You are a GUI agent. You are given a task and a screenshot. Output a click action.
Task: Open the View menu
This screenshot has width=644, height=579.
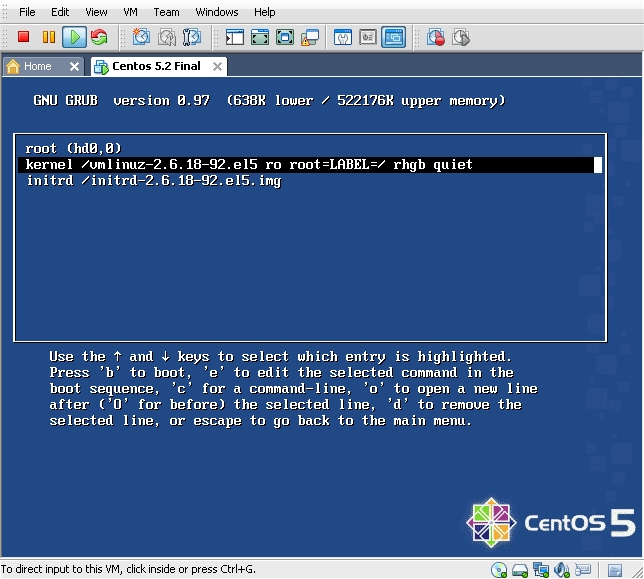[96, 12]
